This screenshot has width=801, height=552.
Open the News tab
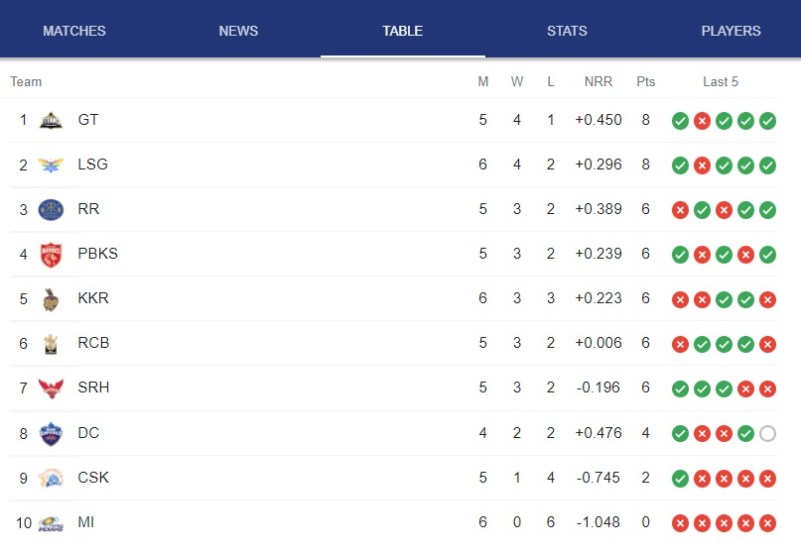(x=238, y=31)
